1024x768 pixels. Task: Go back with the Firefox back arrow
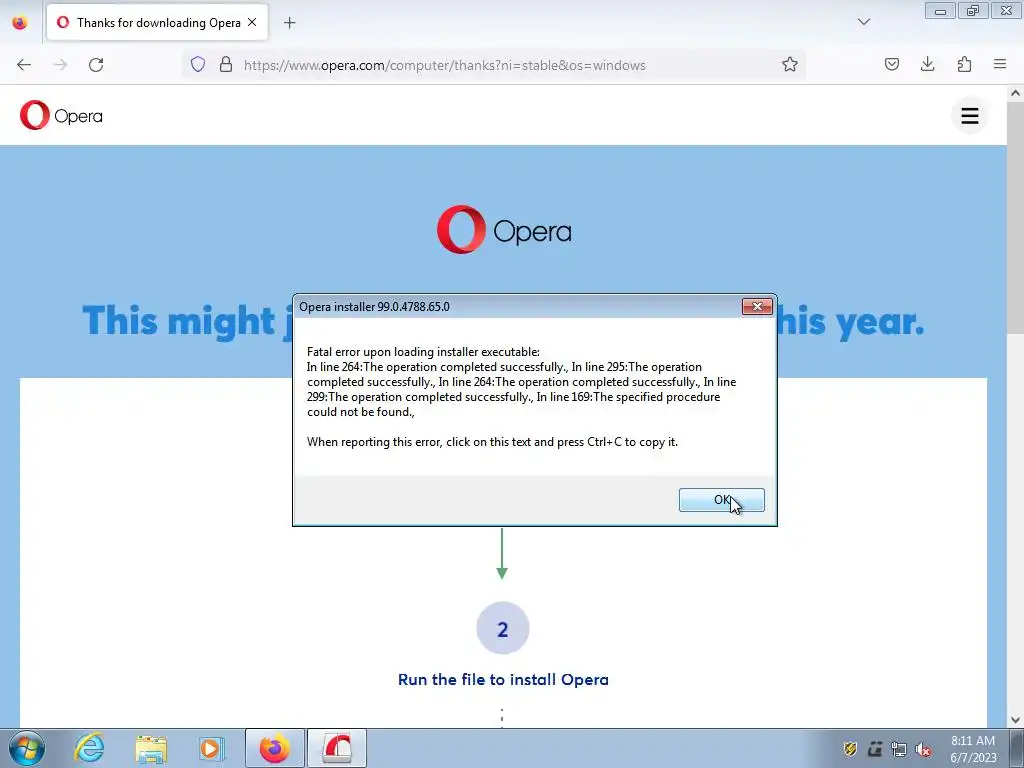(x=24, y=65)
